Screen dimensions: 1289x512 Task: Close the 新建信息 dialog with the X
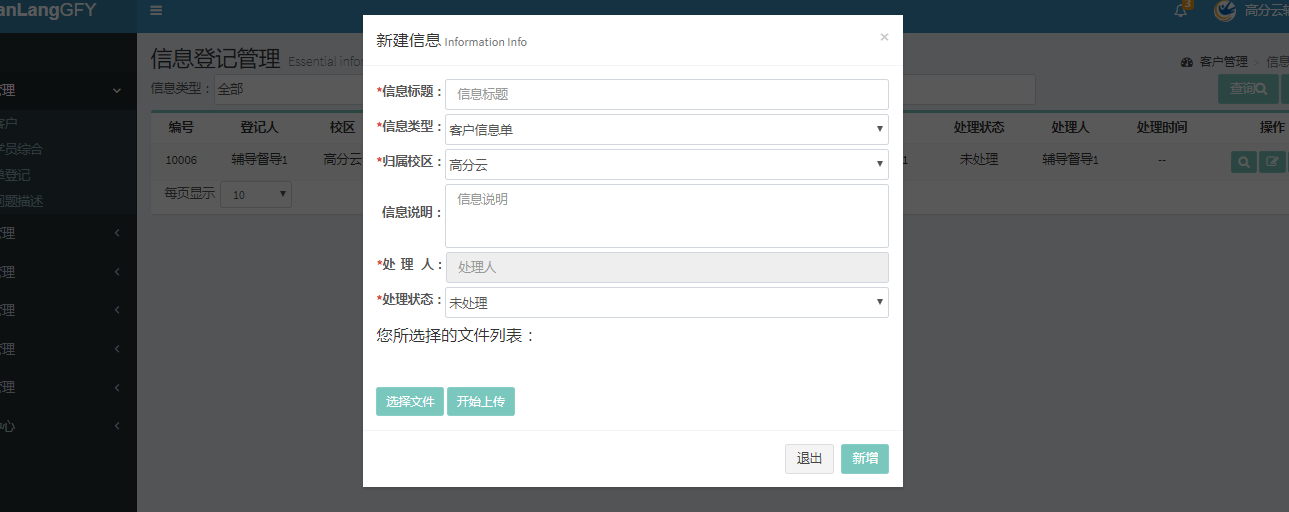(884, 37)
